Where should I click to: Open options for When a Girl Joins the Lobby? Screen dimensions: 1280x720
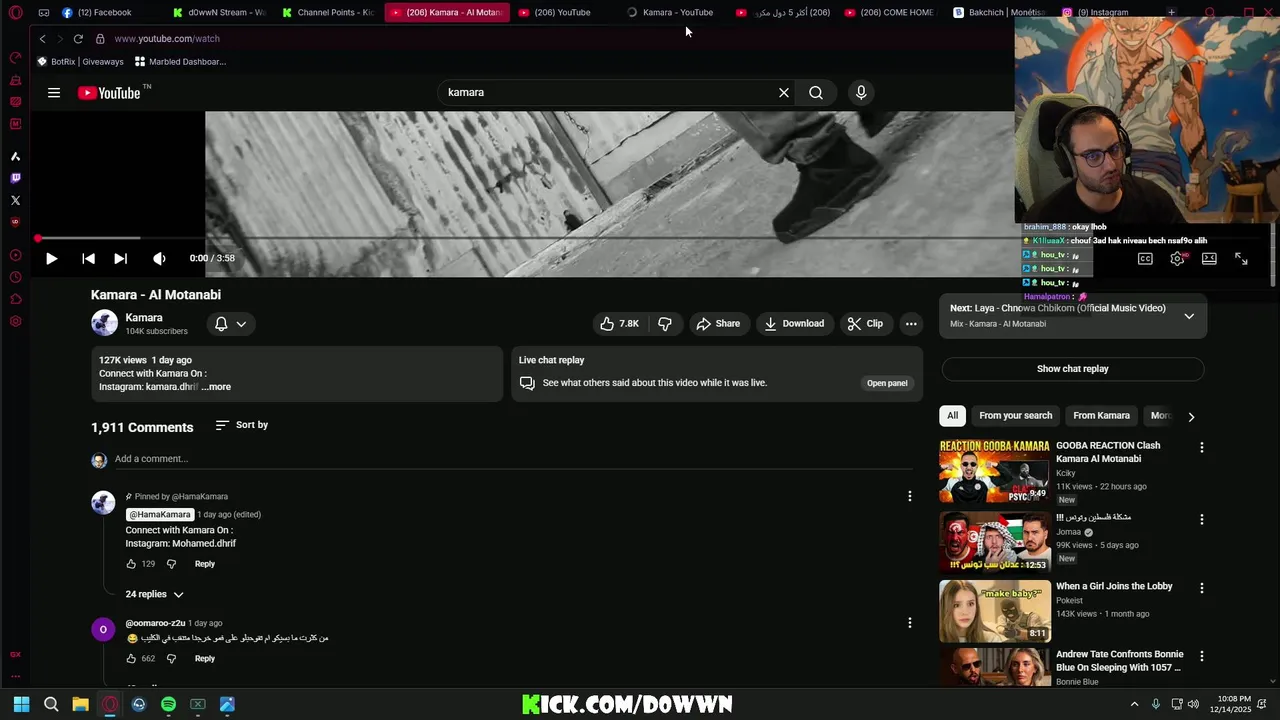pos(1202,588)
